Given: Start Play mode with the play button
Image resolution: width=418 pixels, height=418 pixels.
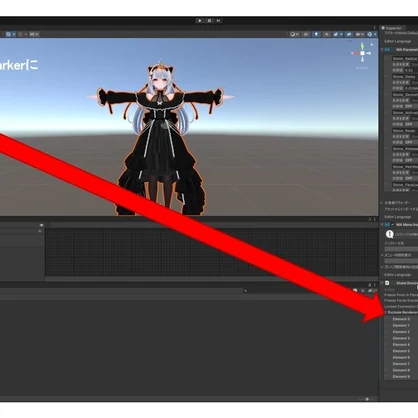Looking at the screenshot, I should point(200,21).
